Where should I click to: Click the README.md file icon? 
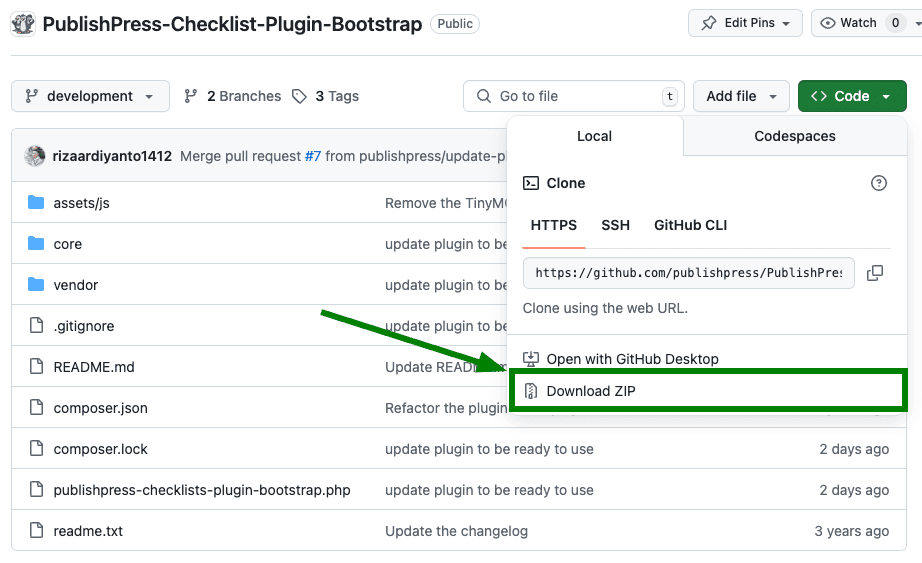(x=37, y=367)
